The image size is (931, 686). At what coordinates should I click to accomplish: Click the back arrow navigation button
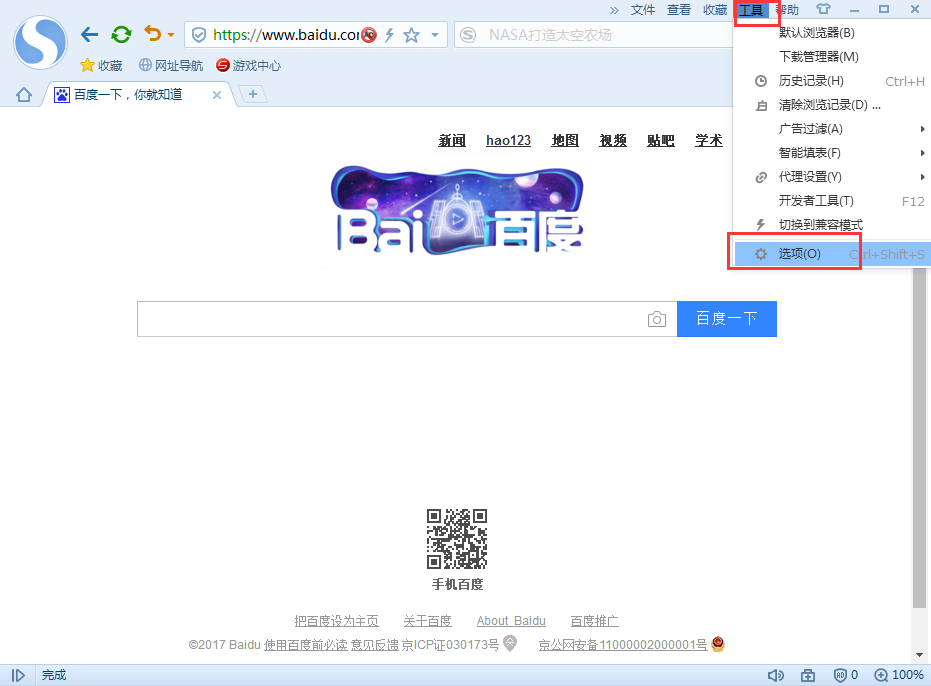89,35
